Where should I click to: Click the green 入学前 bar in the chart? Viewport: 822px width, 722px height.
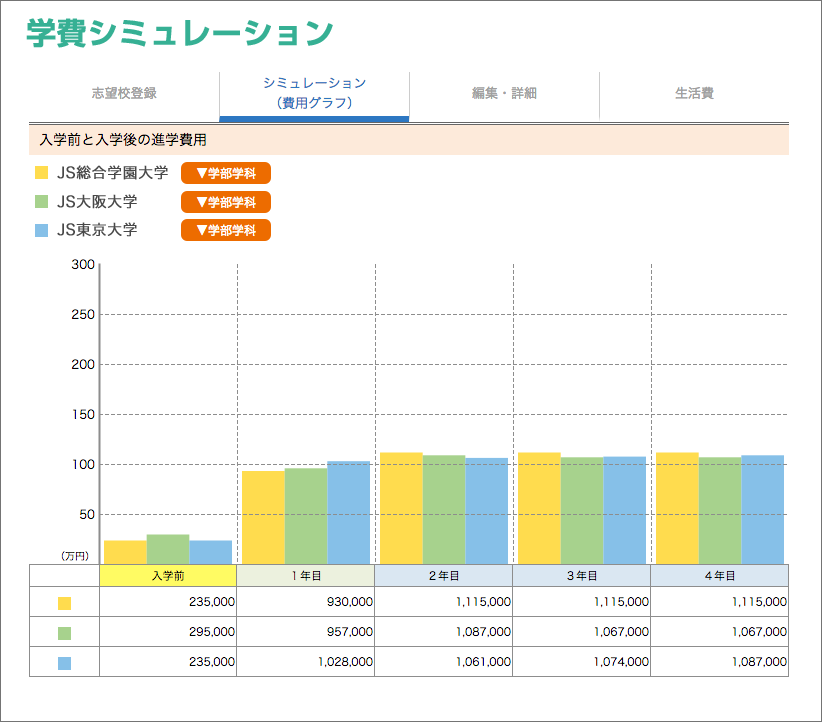click(x=168, y=549)
